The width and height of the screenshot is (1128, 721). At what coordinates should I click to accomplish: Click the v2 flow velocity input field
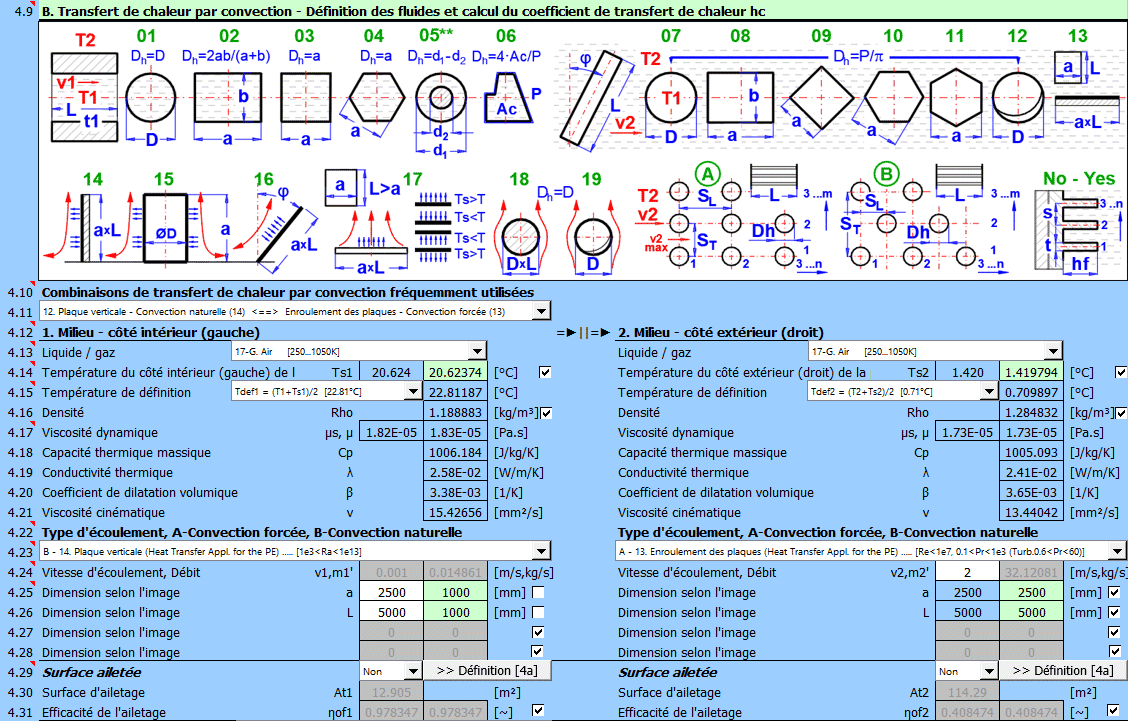tap(966, 572)
